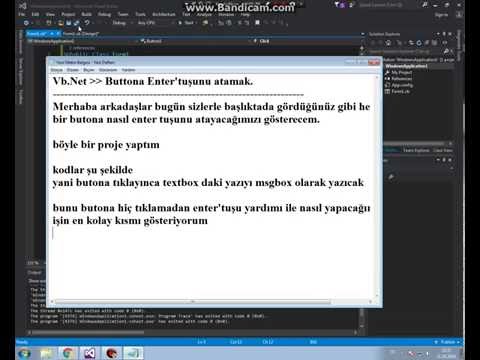Select Form1.vb in Solution Explorer
The image size is (480, 360).
(401, 91)
